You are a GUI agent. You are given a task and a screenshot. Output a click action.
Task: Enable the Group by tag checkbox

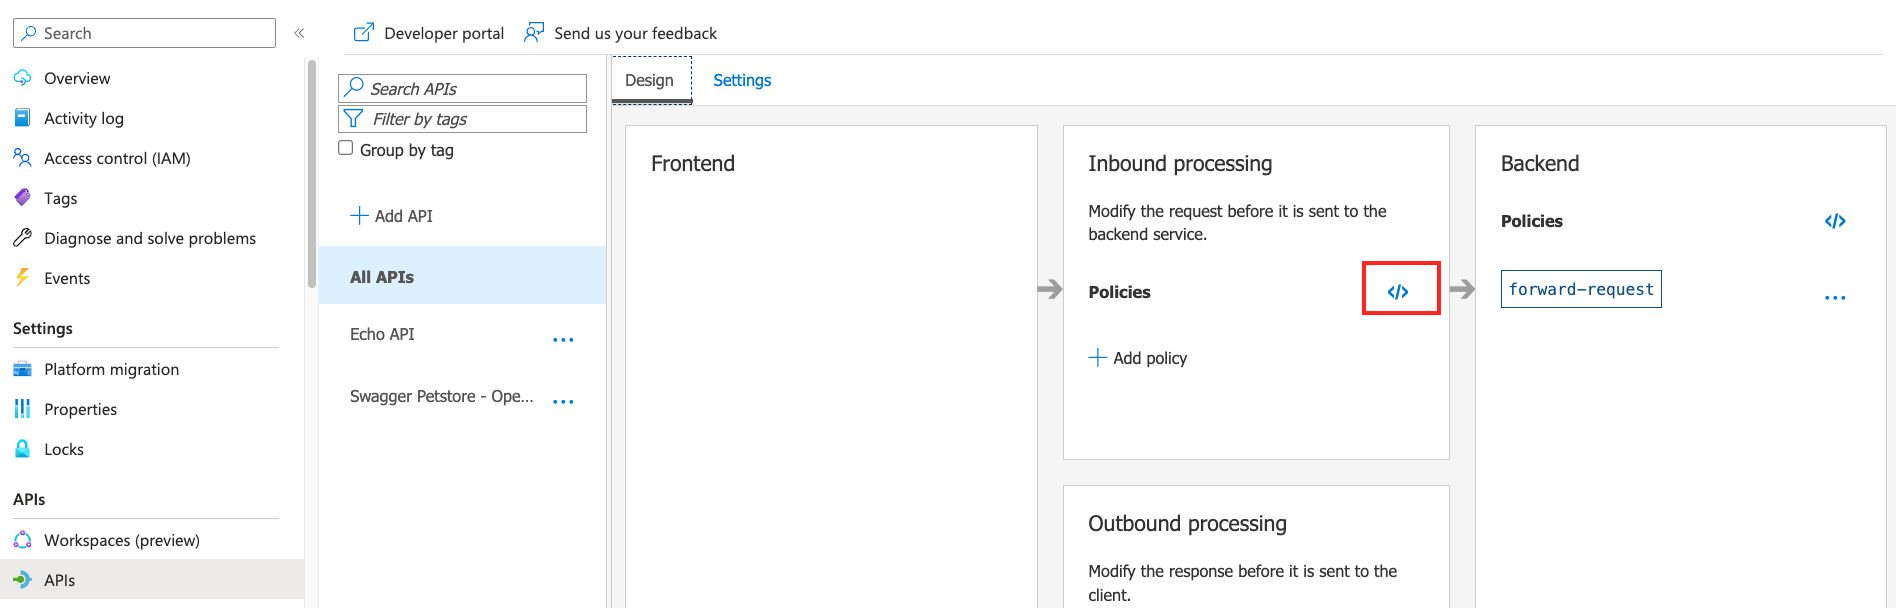coord(346,148)
